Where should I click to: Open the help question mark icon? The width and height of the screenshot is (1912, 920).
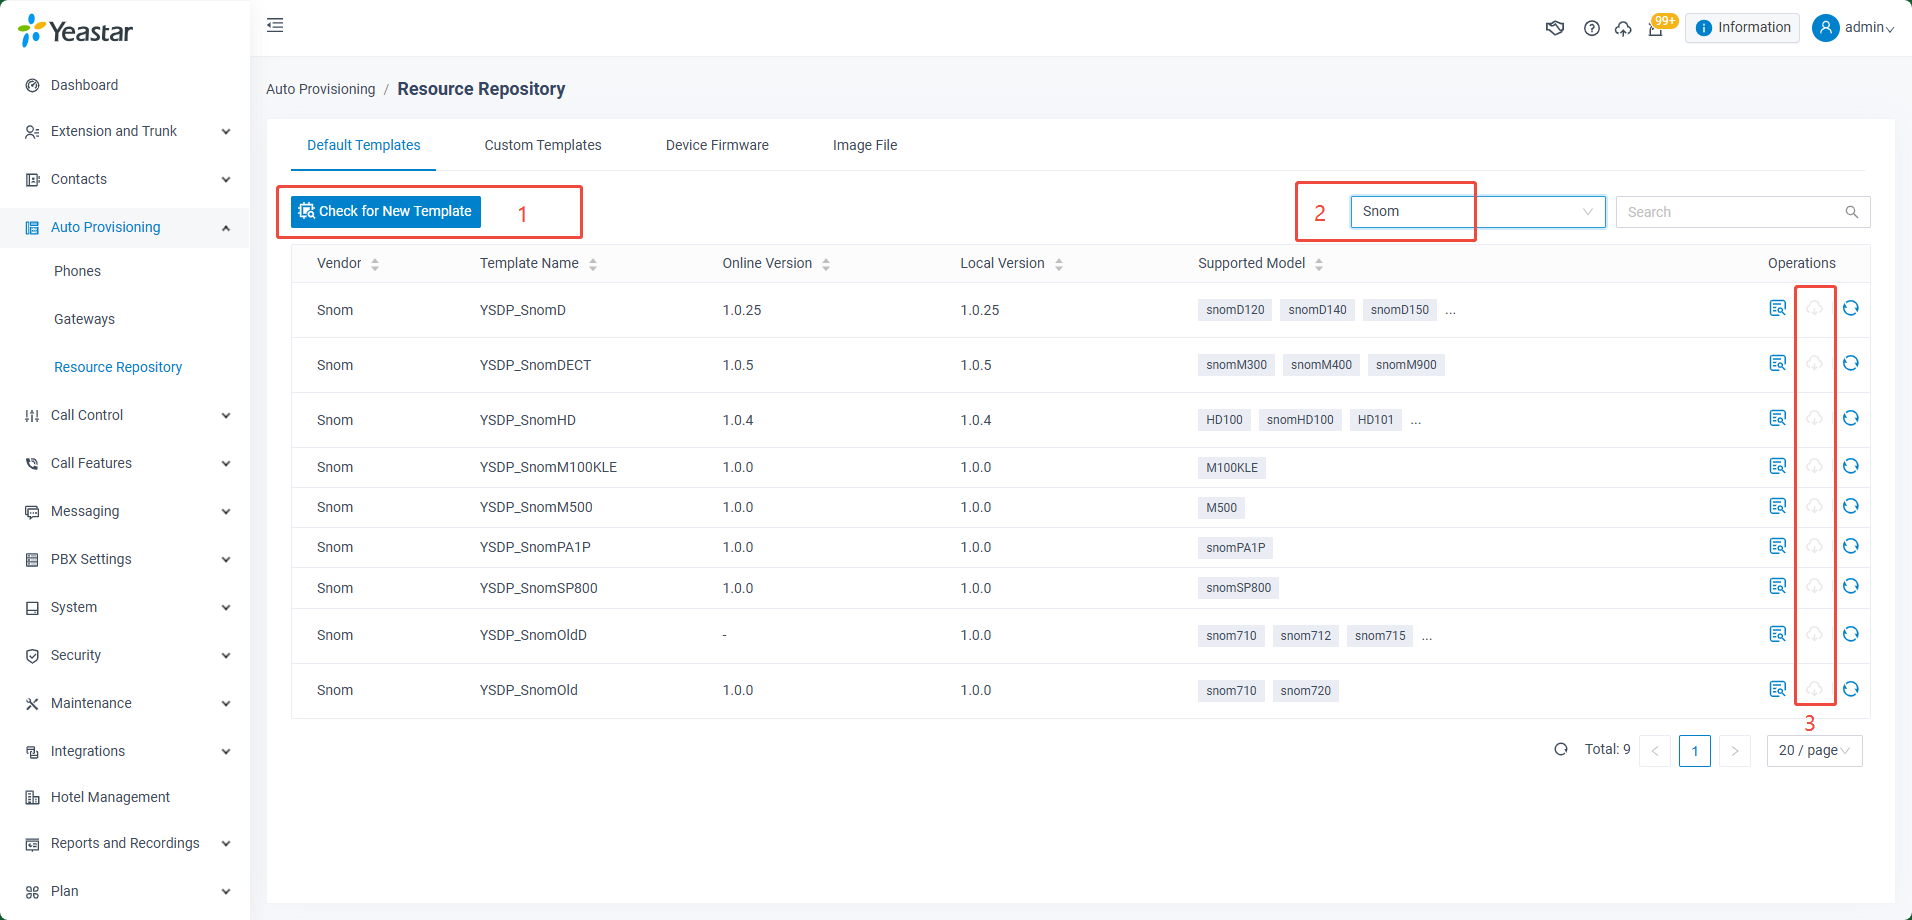point(1592,28)
